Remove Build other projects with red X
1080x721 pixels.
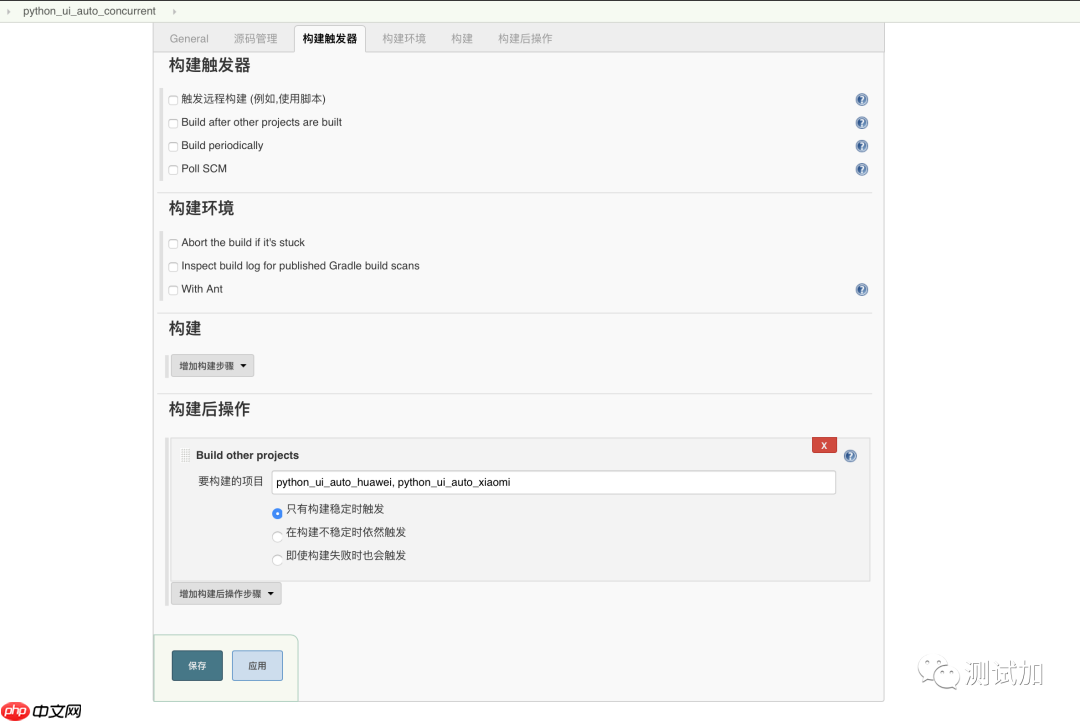(824, 445)
